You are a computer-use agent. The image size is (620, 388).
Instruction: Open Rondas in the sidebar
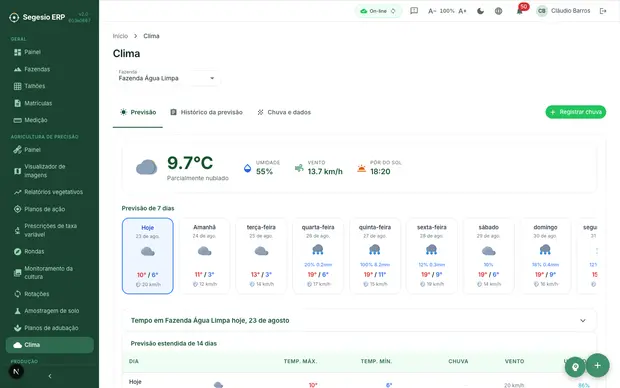[49, 252]
